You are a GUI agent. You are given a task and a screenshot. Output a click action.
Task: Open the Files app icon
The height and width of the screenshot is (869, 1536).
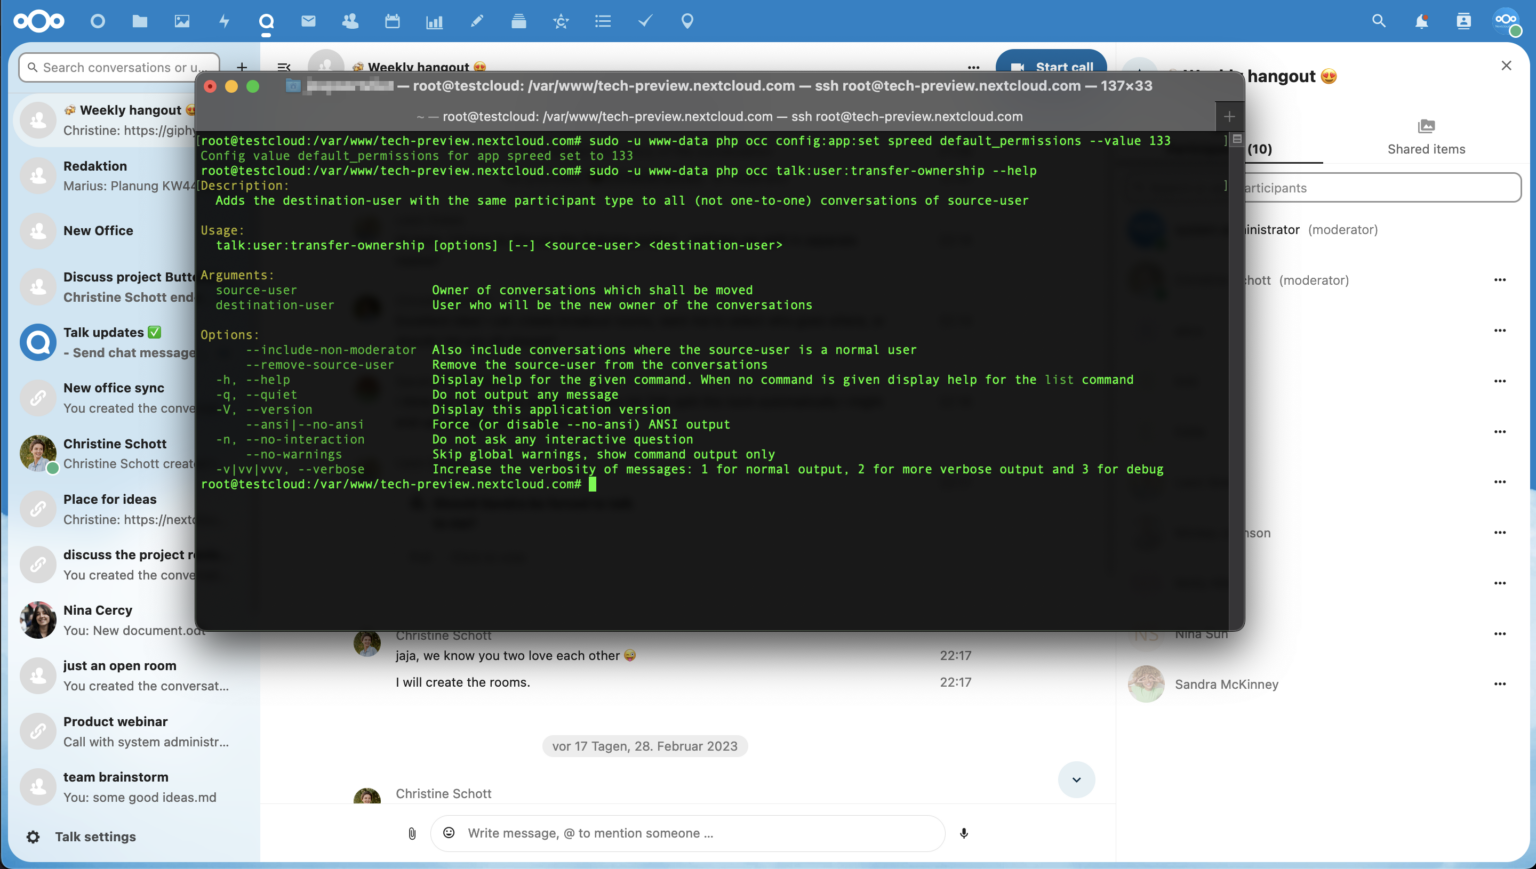[x=139, y=21]
